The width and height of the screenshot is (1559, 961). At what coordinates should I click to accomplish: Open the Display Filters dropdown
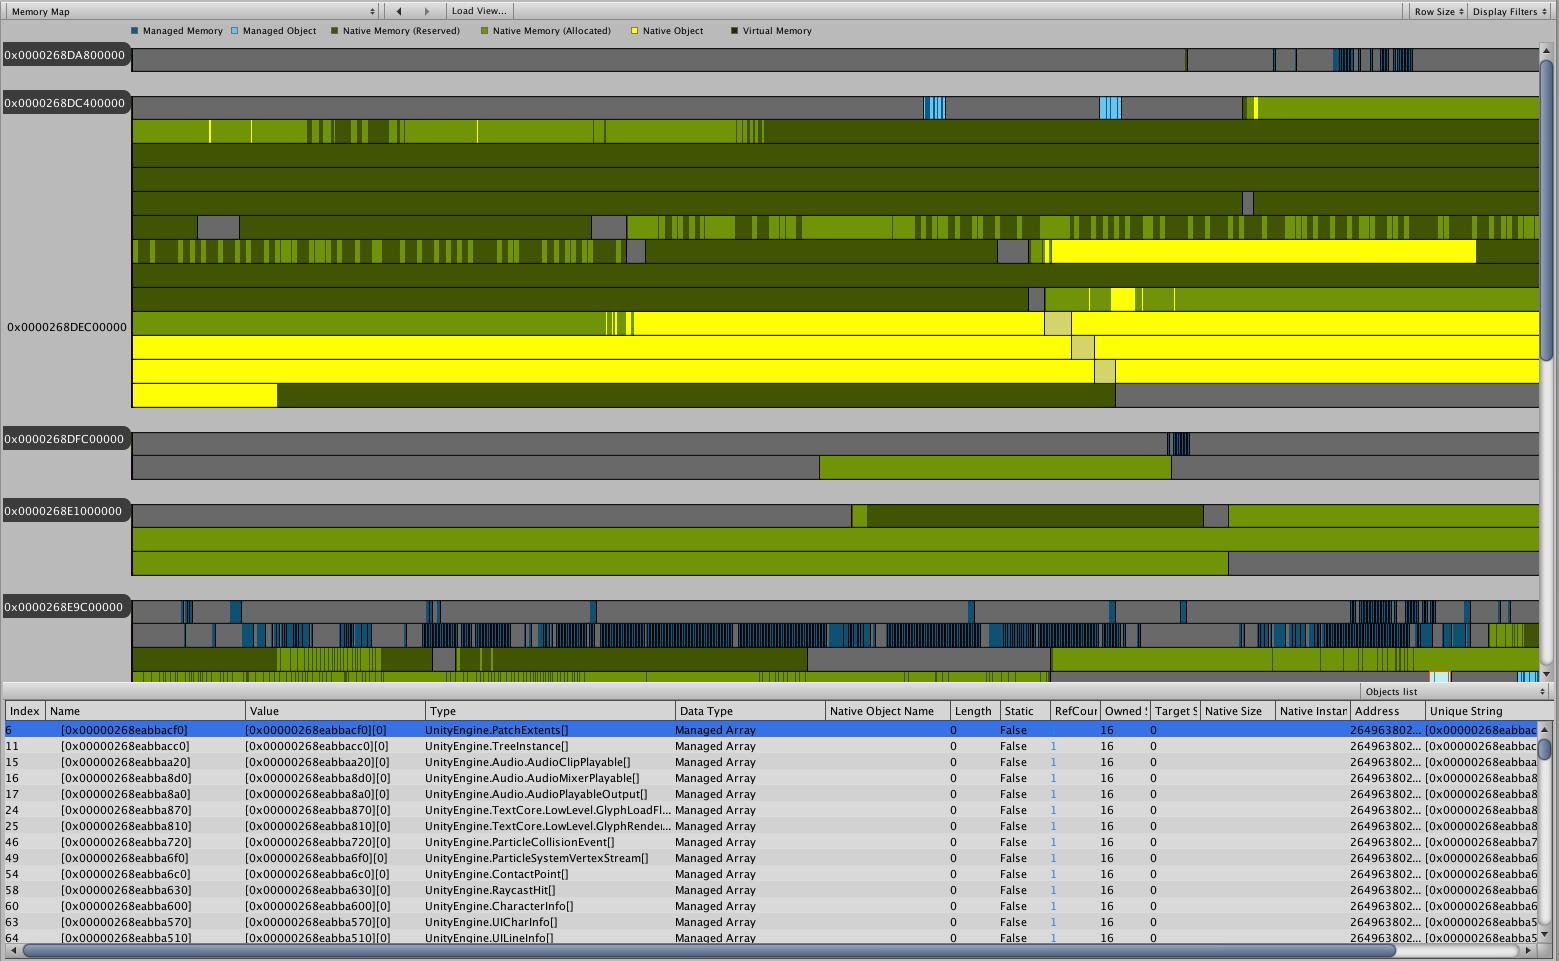tap(1509, 10)
